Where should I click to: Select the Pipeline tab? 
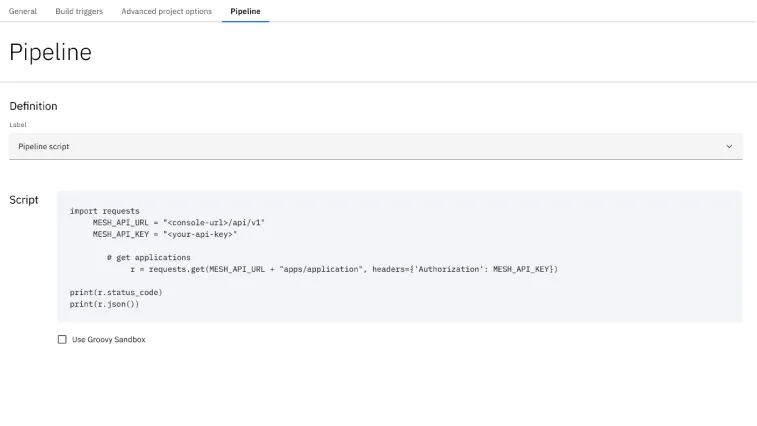click(x=245, y=11)
